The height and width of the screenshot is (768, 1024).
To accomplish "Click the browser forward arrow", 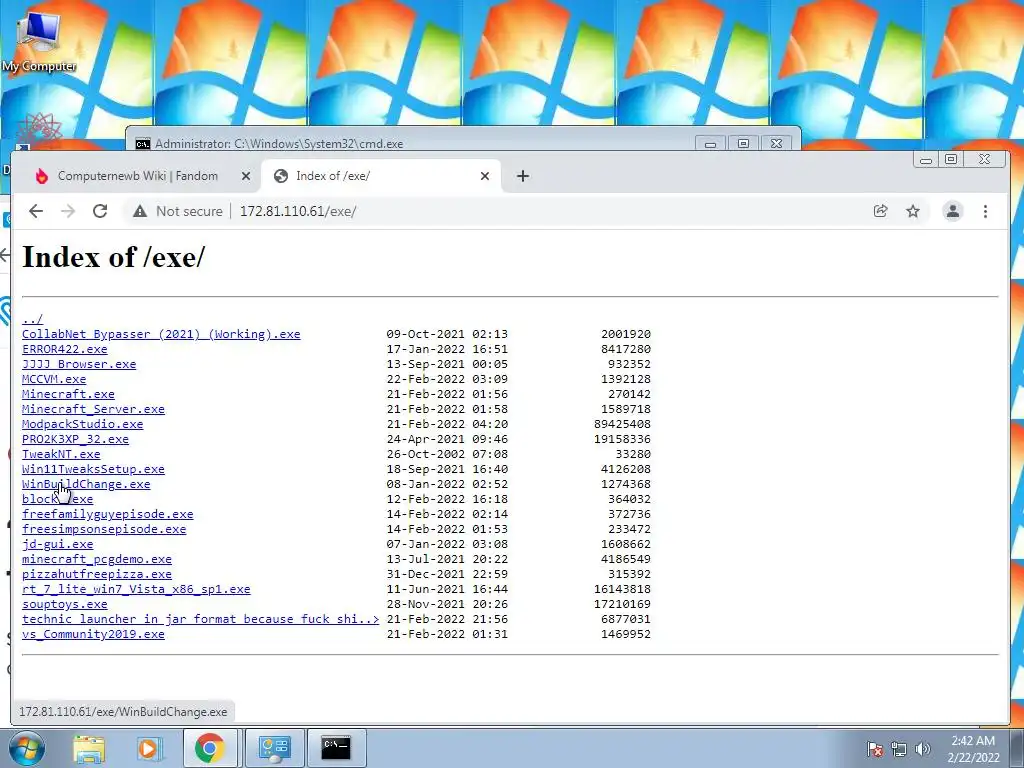I will click(x=68, y=211).
